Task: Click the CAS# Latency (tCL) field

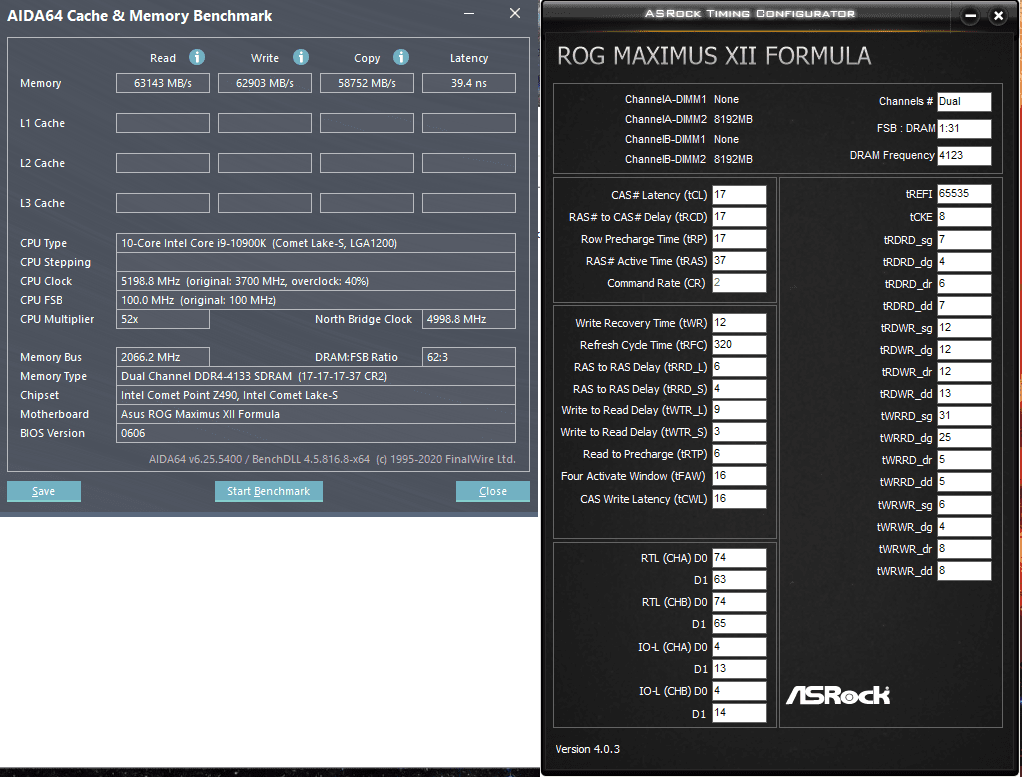Action: click(739, 194)
